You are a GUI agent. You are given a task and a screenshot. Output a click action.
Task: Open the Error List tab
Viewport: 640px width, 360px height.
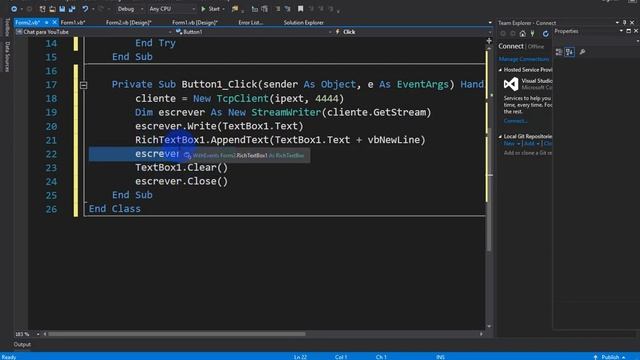click(251, 22)
